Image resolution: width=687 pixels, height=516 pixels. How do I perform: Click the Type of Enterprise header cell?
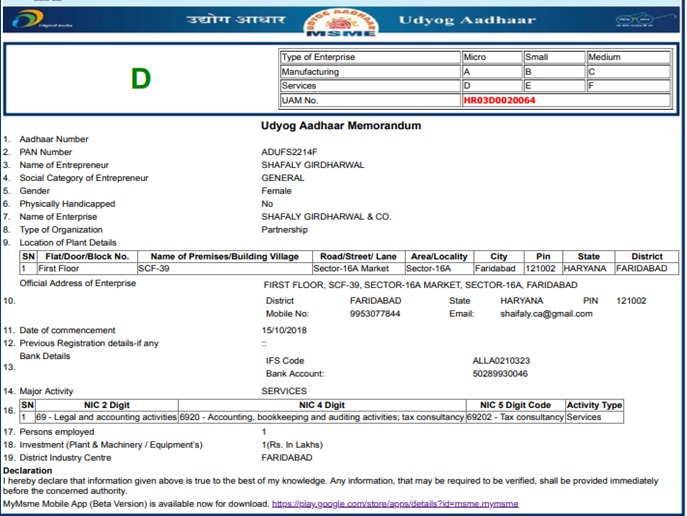pyautogui.click(x=370, y=57)
